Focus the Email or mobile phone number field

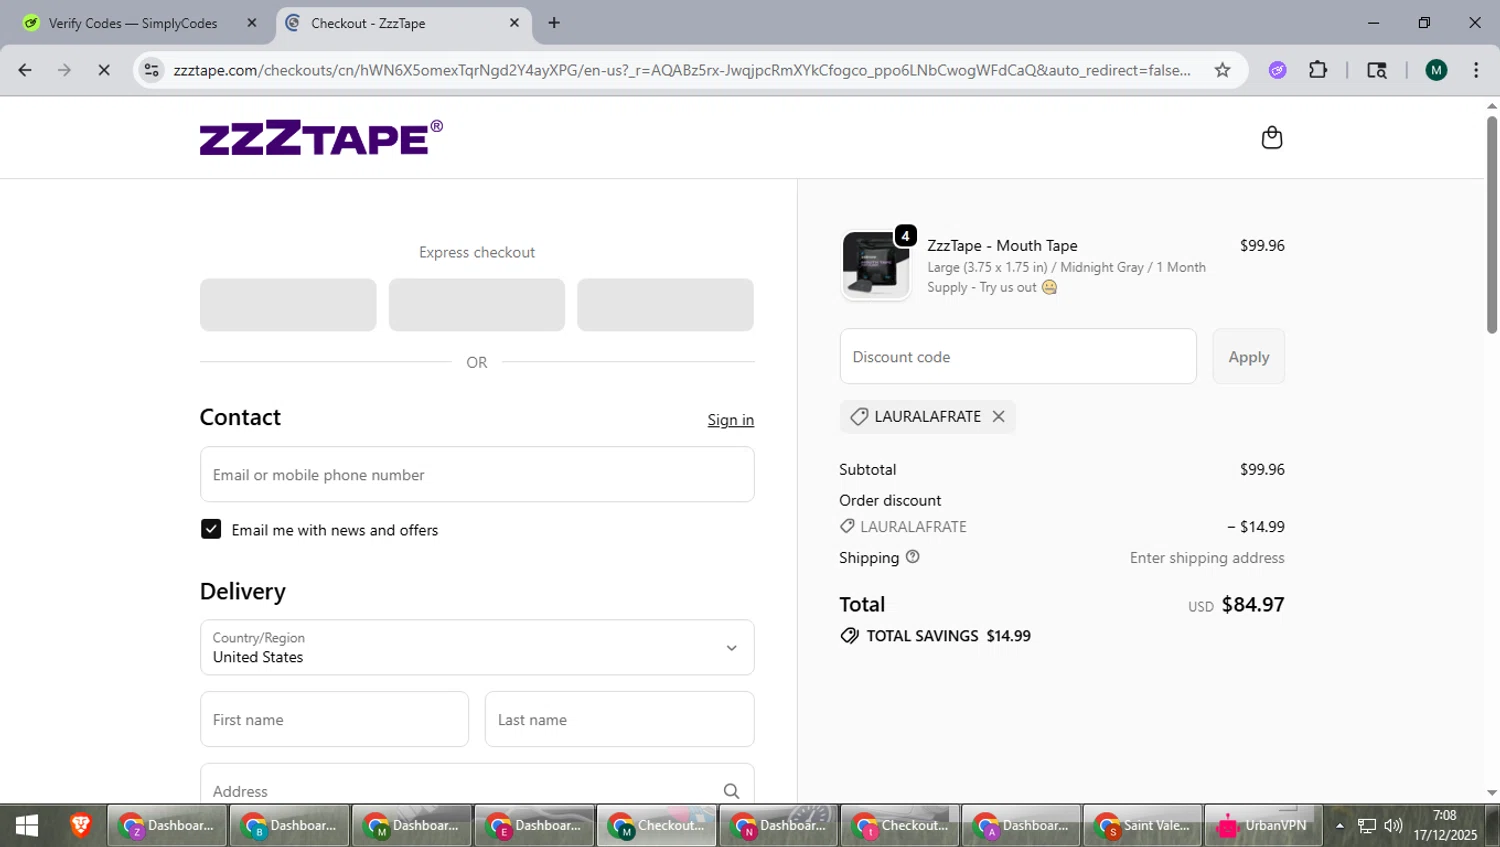coord(477,474)
